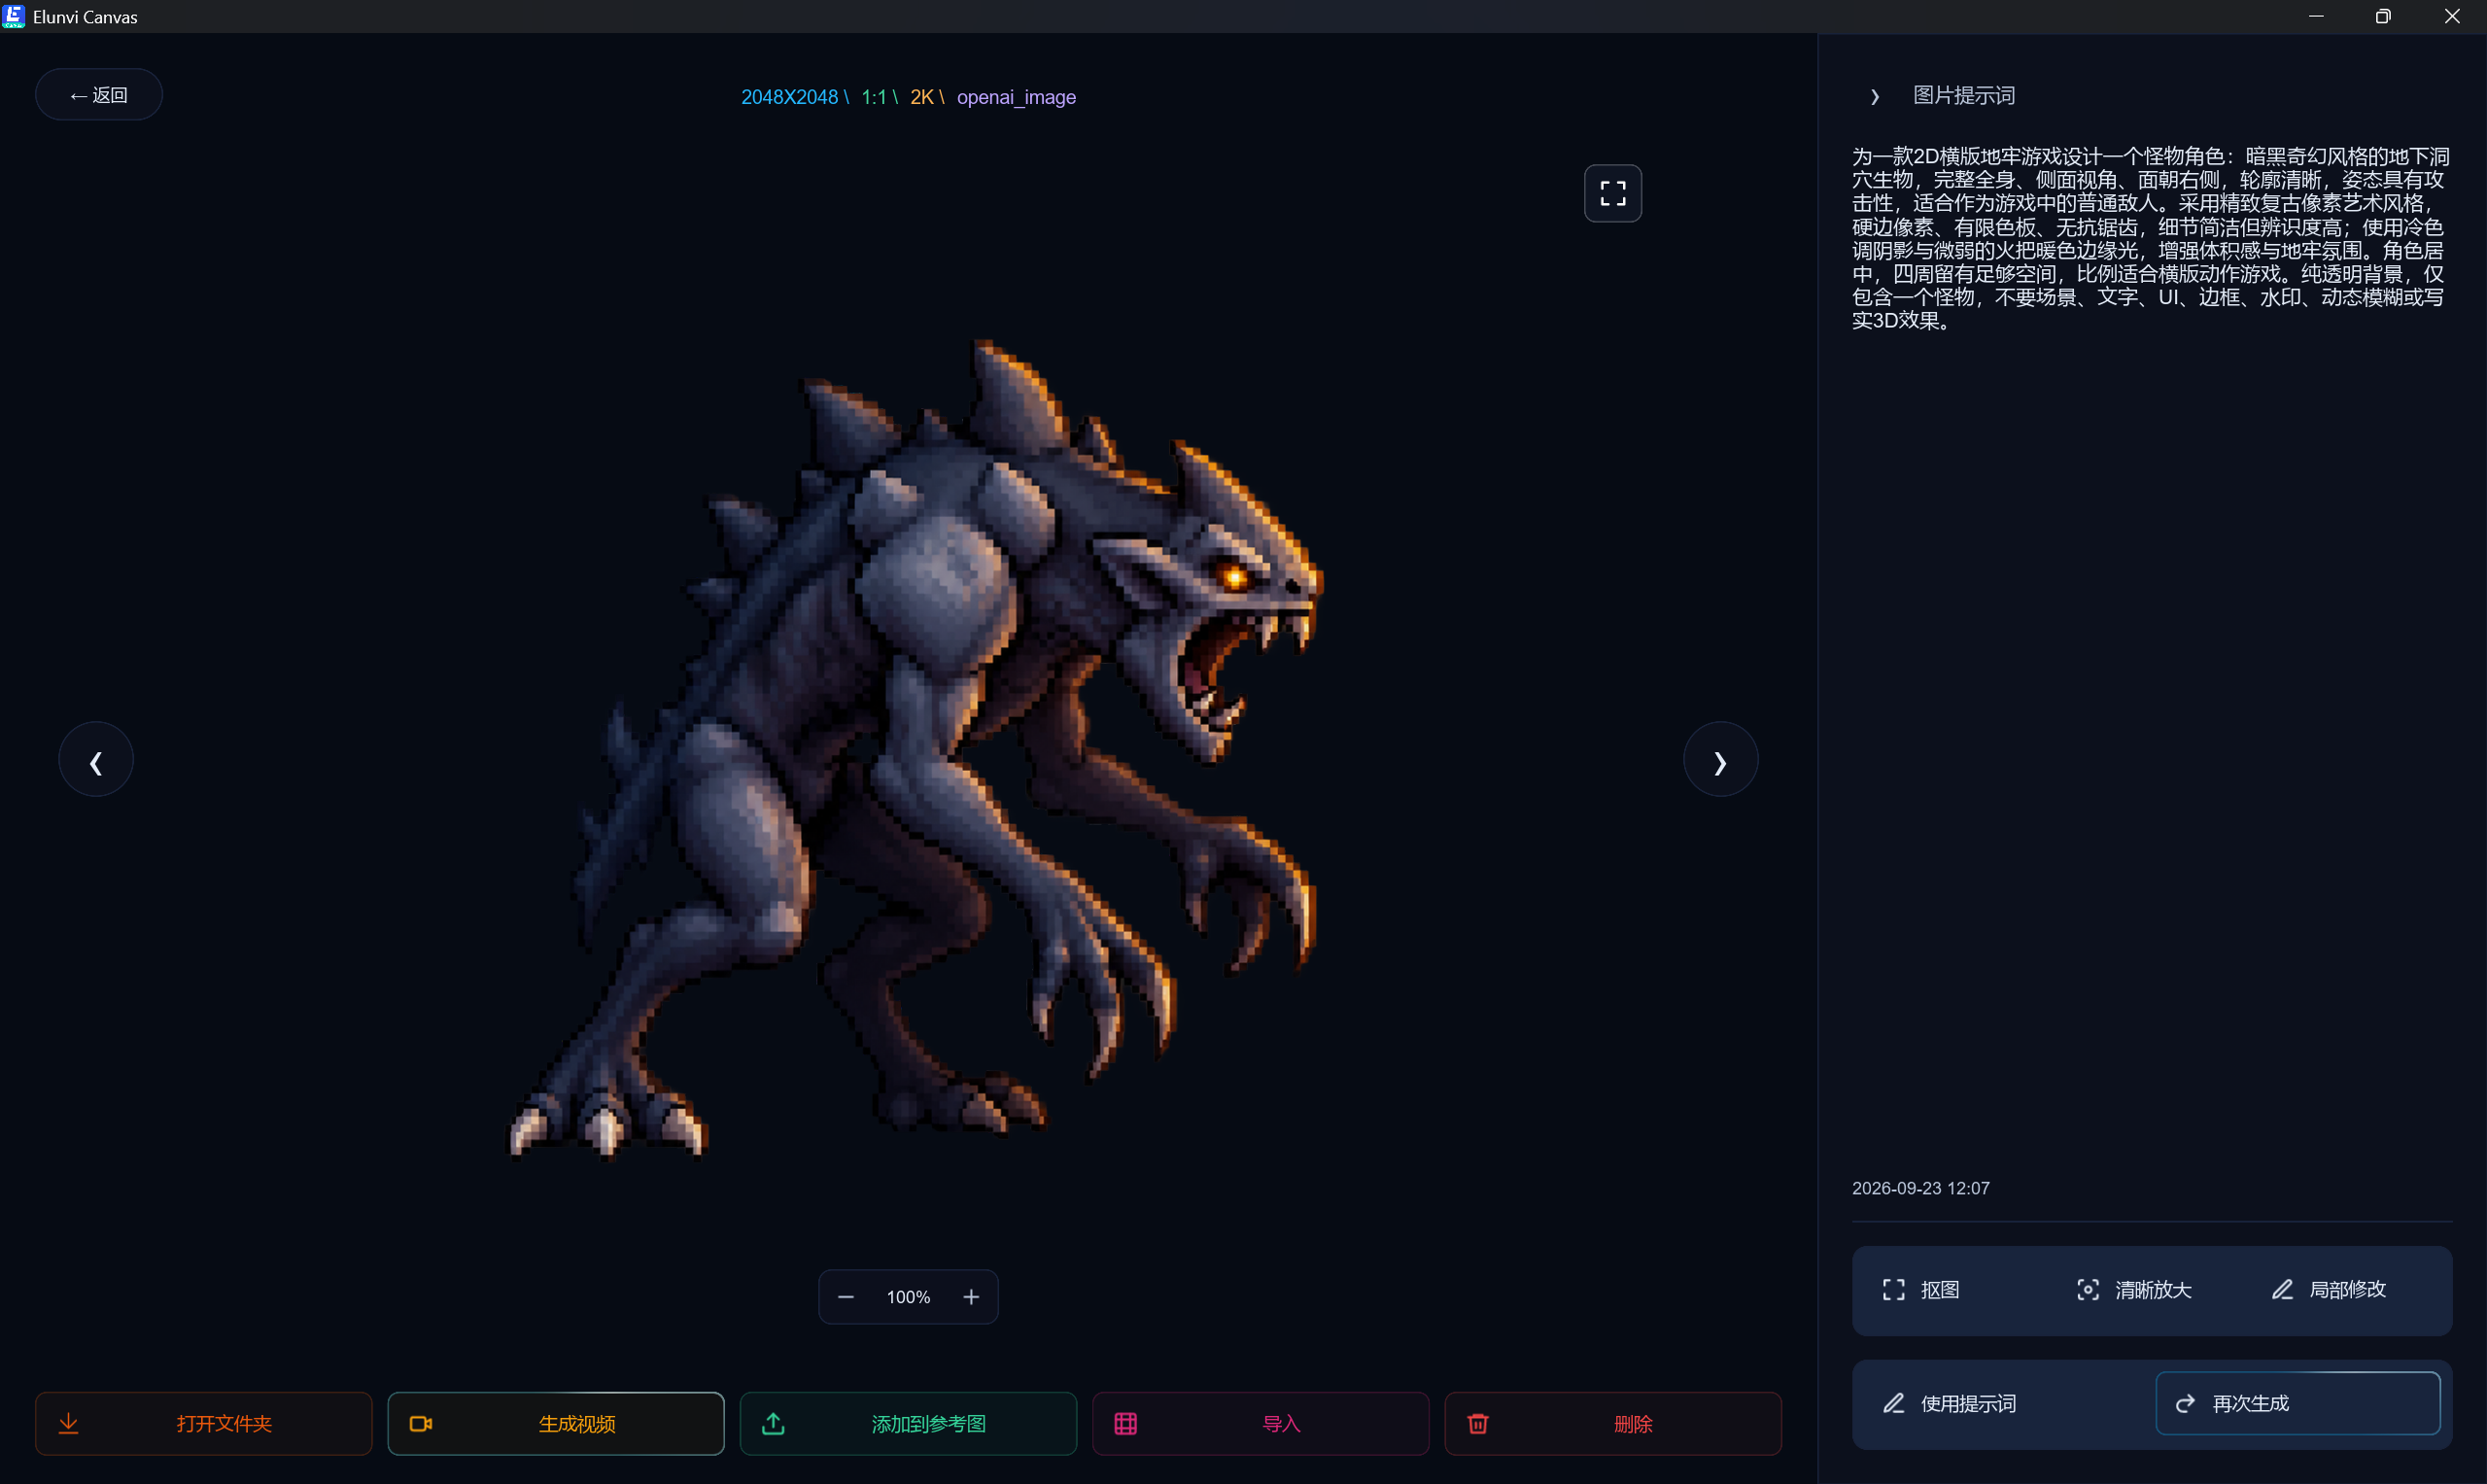Click the fullscreen expand icon above the image
The width and height of the screenshot is (2487, 1484).
1612,193
